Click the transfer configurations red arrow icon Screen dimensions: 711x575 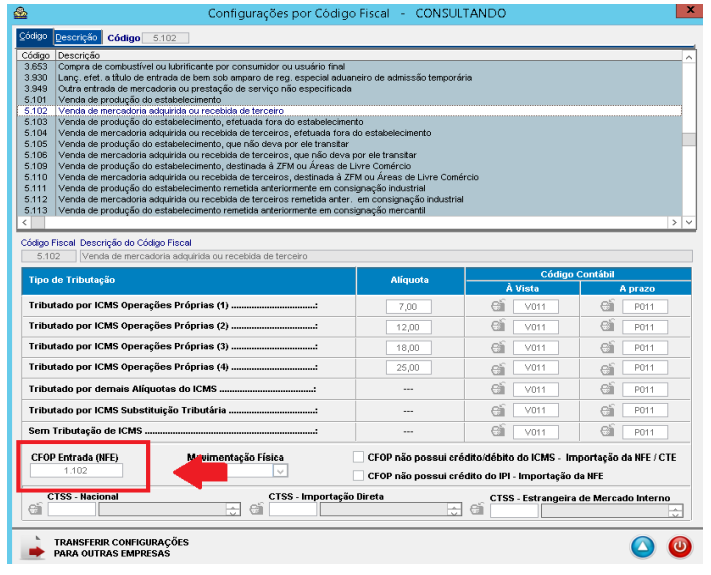click(33, 548)
